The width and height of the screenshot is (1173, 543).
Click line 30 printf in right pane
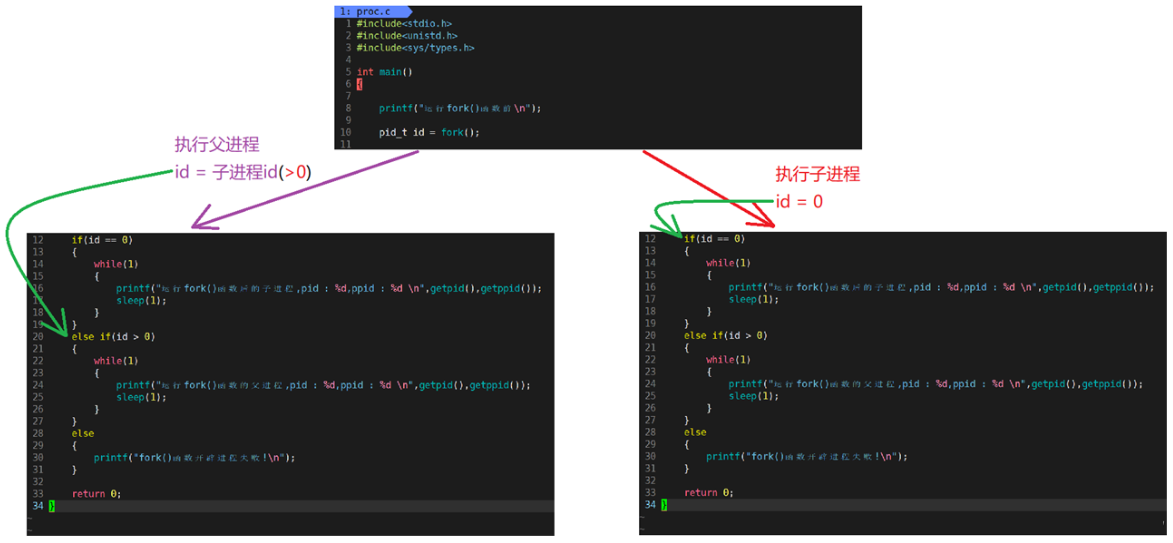pos(807,456)
